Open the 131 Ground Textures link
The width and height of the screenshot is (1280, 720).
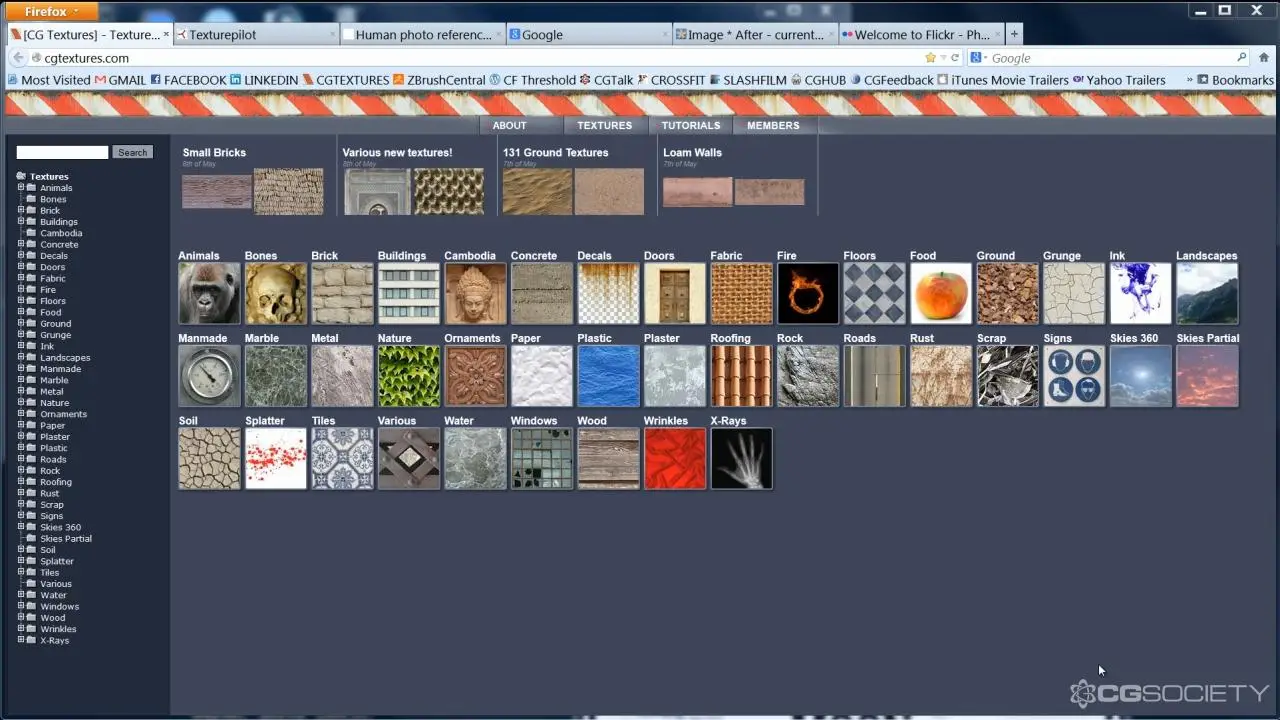[555, 153]
